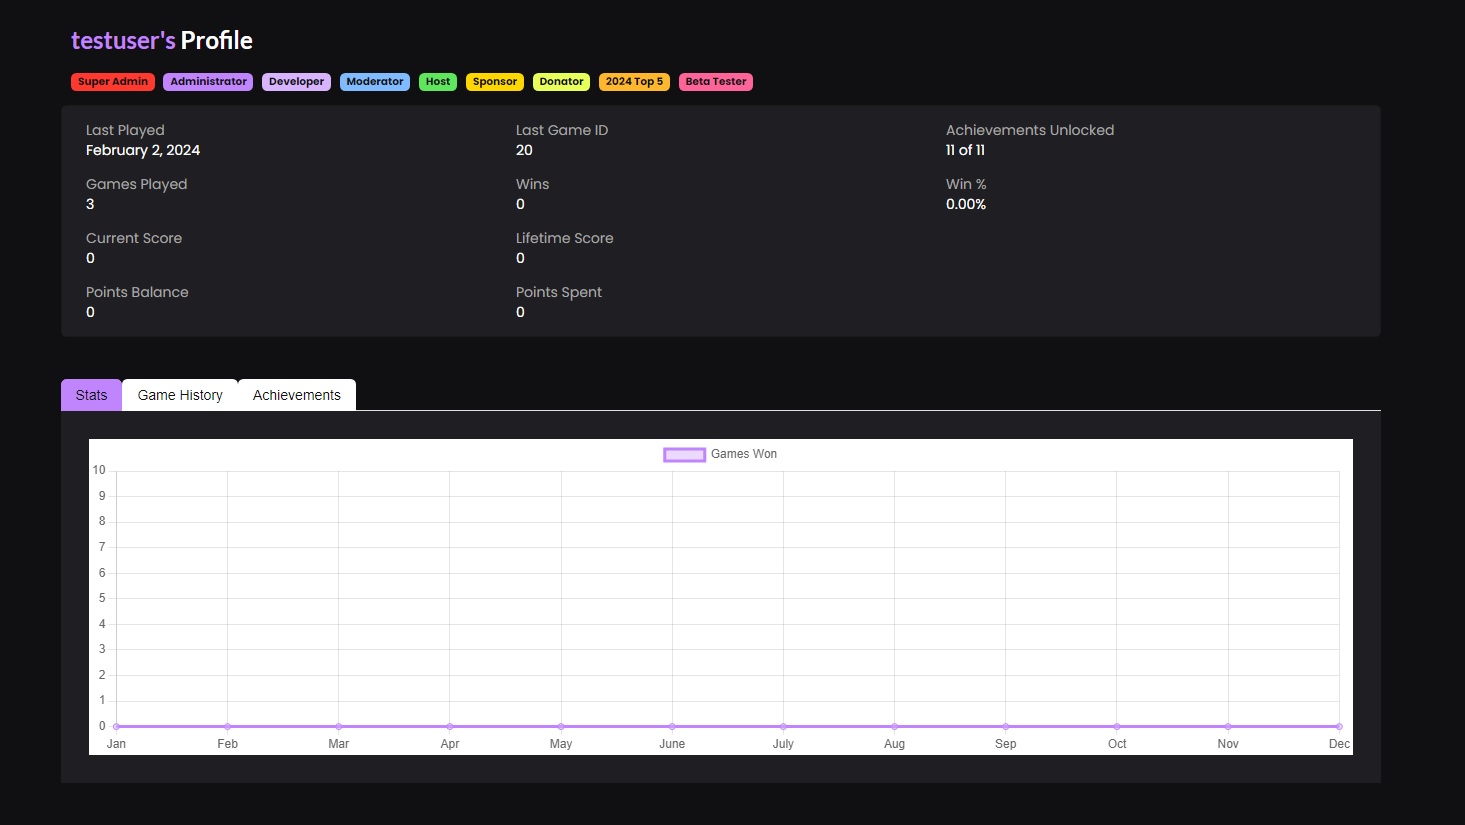
Task: Click the blue Moderator badge
Action: point(375,82)
